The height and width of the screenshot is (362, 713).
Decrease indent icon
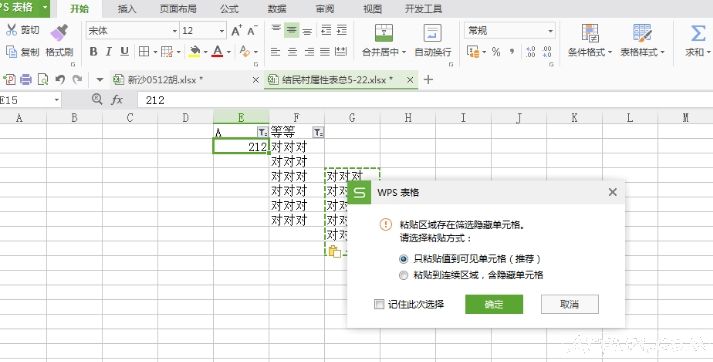pos(326,30)
